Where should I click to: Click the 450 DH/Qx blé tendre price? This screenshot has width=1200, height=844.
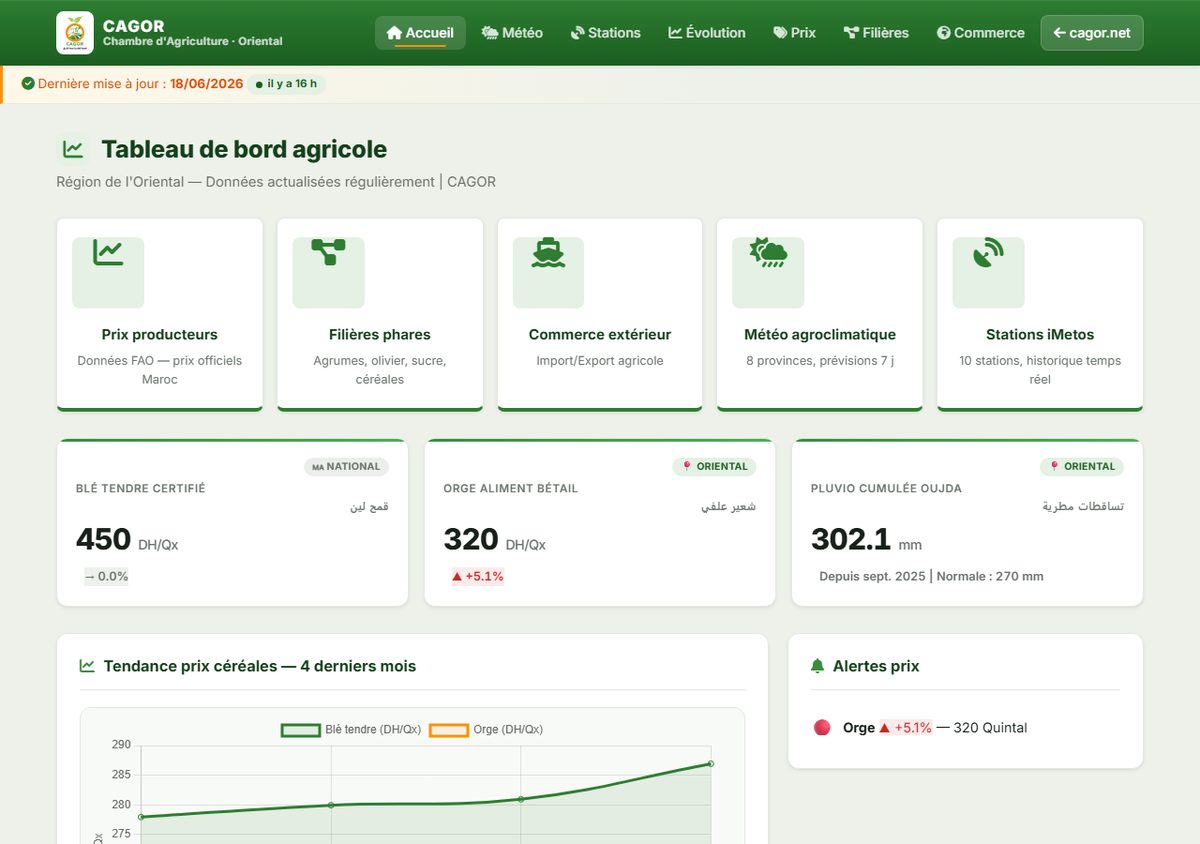click(x=127, y=540)
